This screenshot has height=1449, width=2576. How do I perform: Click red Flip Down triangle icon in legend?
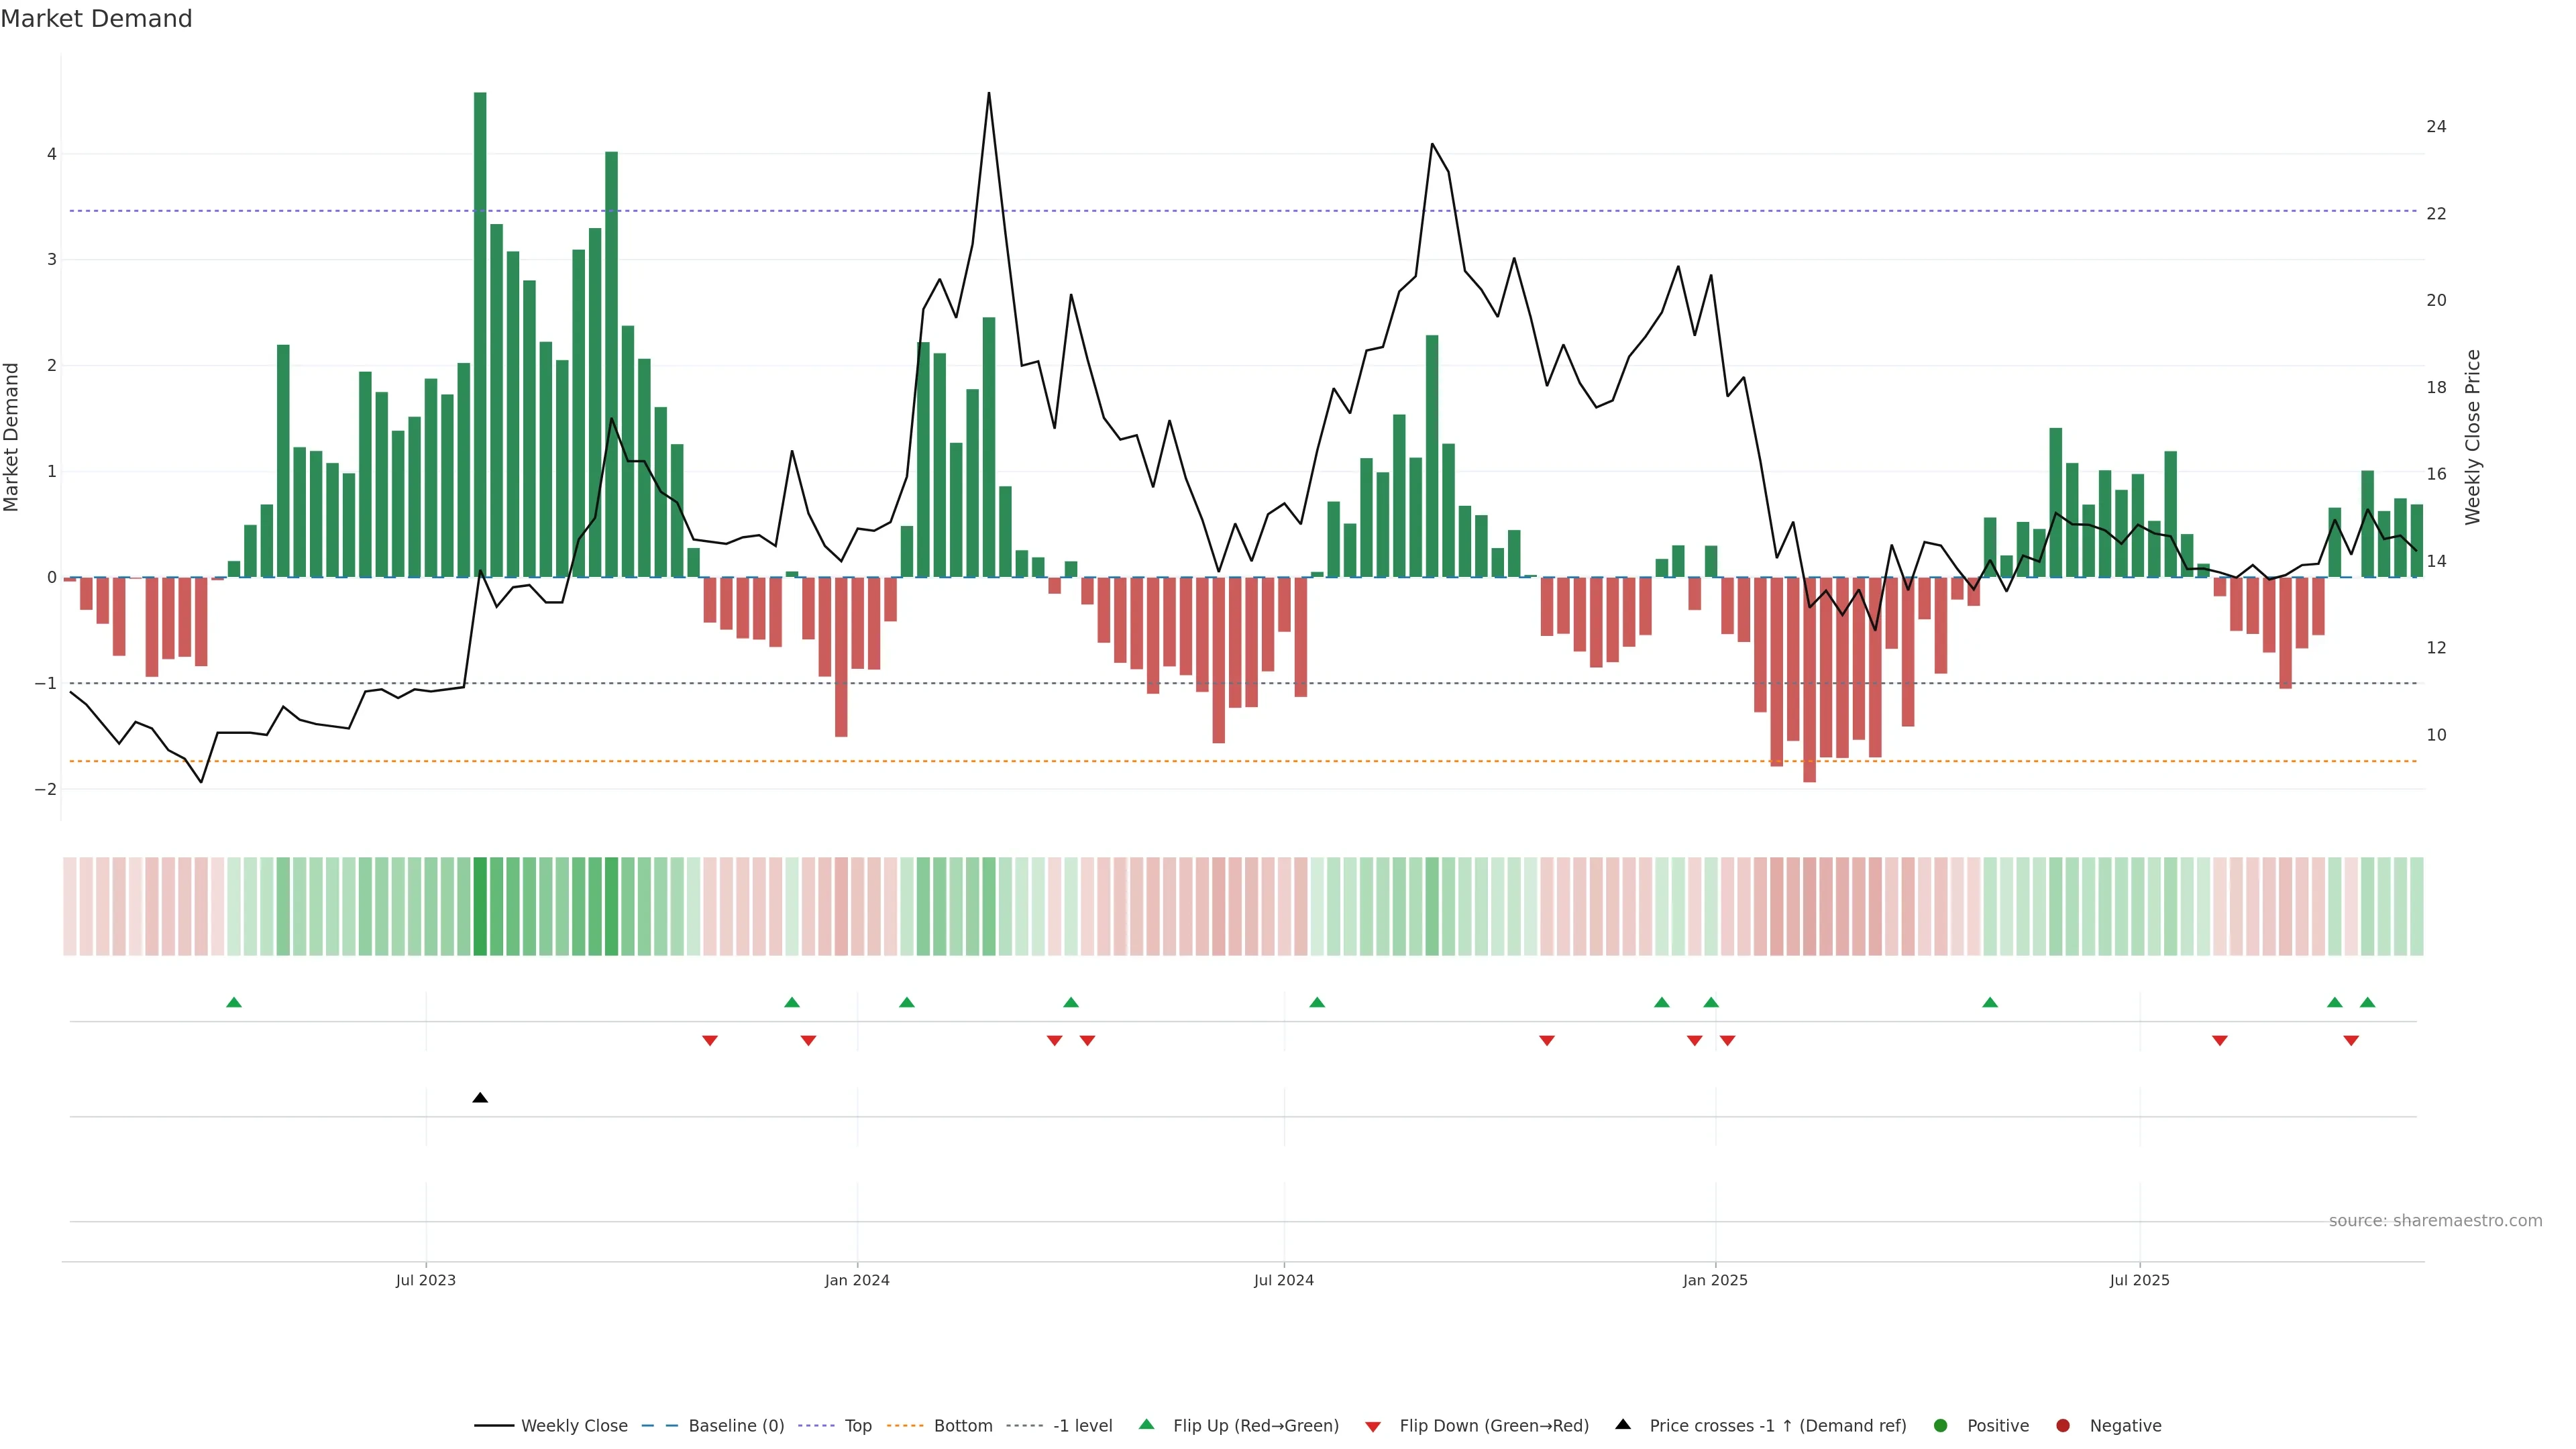1373,1426
